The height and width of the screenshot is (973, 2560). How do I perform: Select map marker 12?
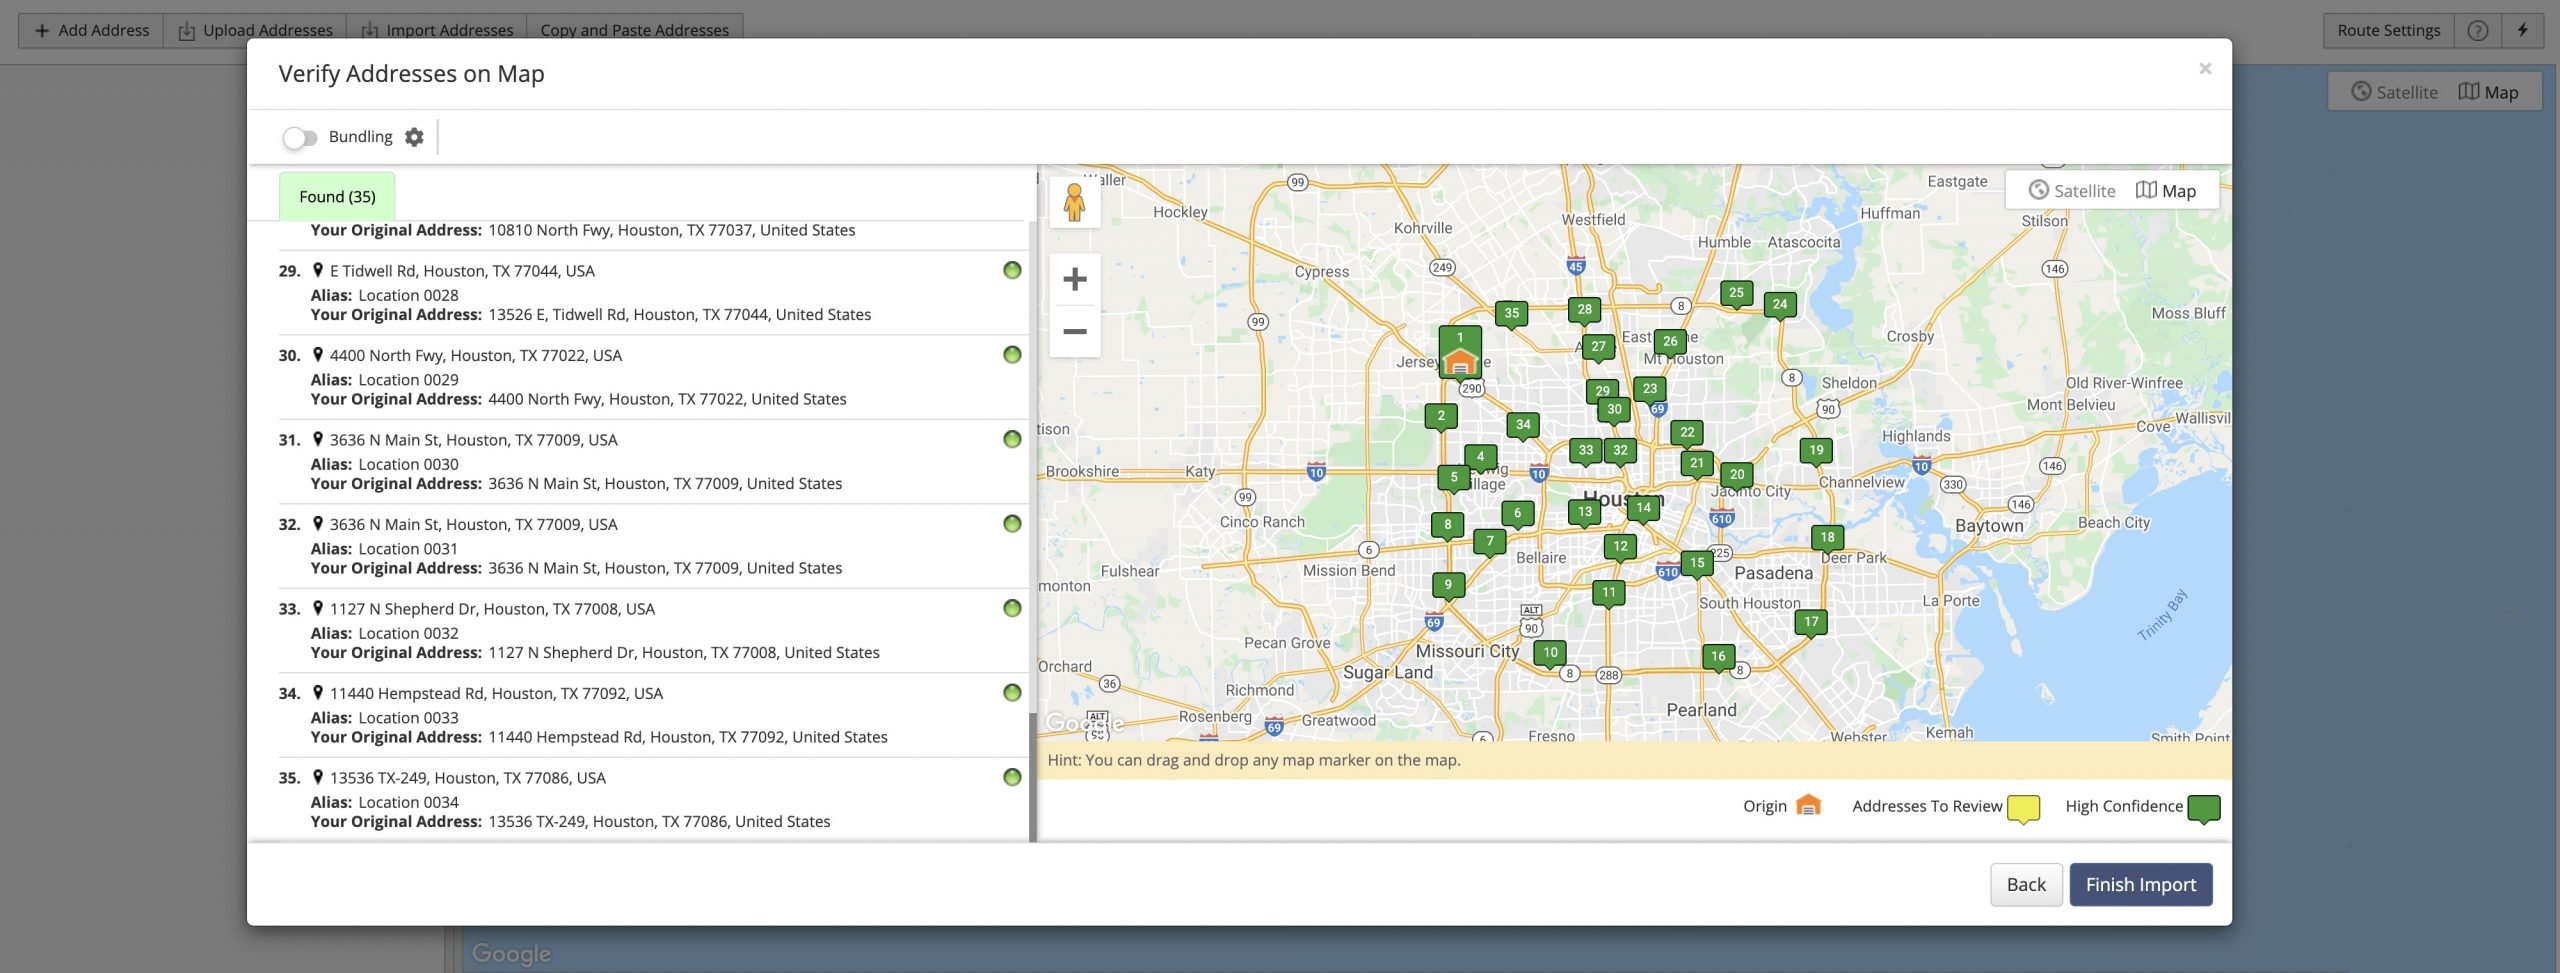tap(1620, 547)
